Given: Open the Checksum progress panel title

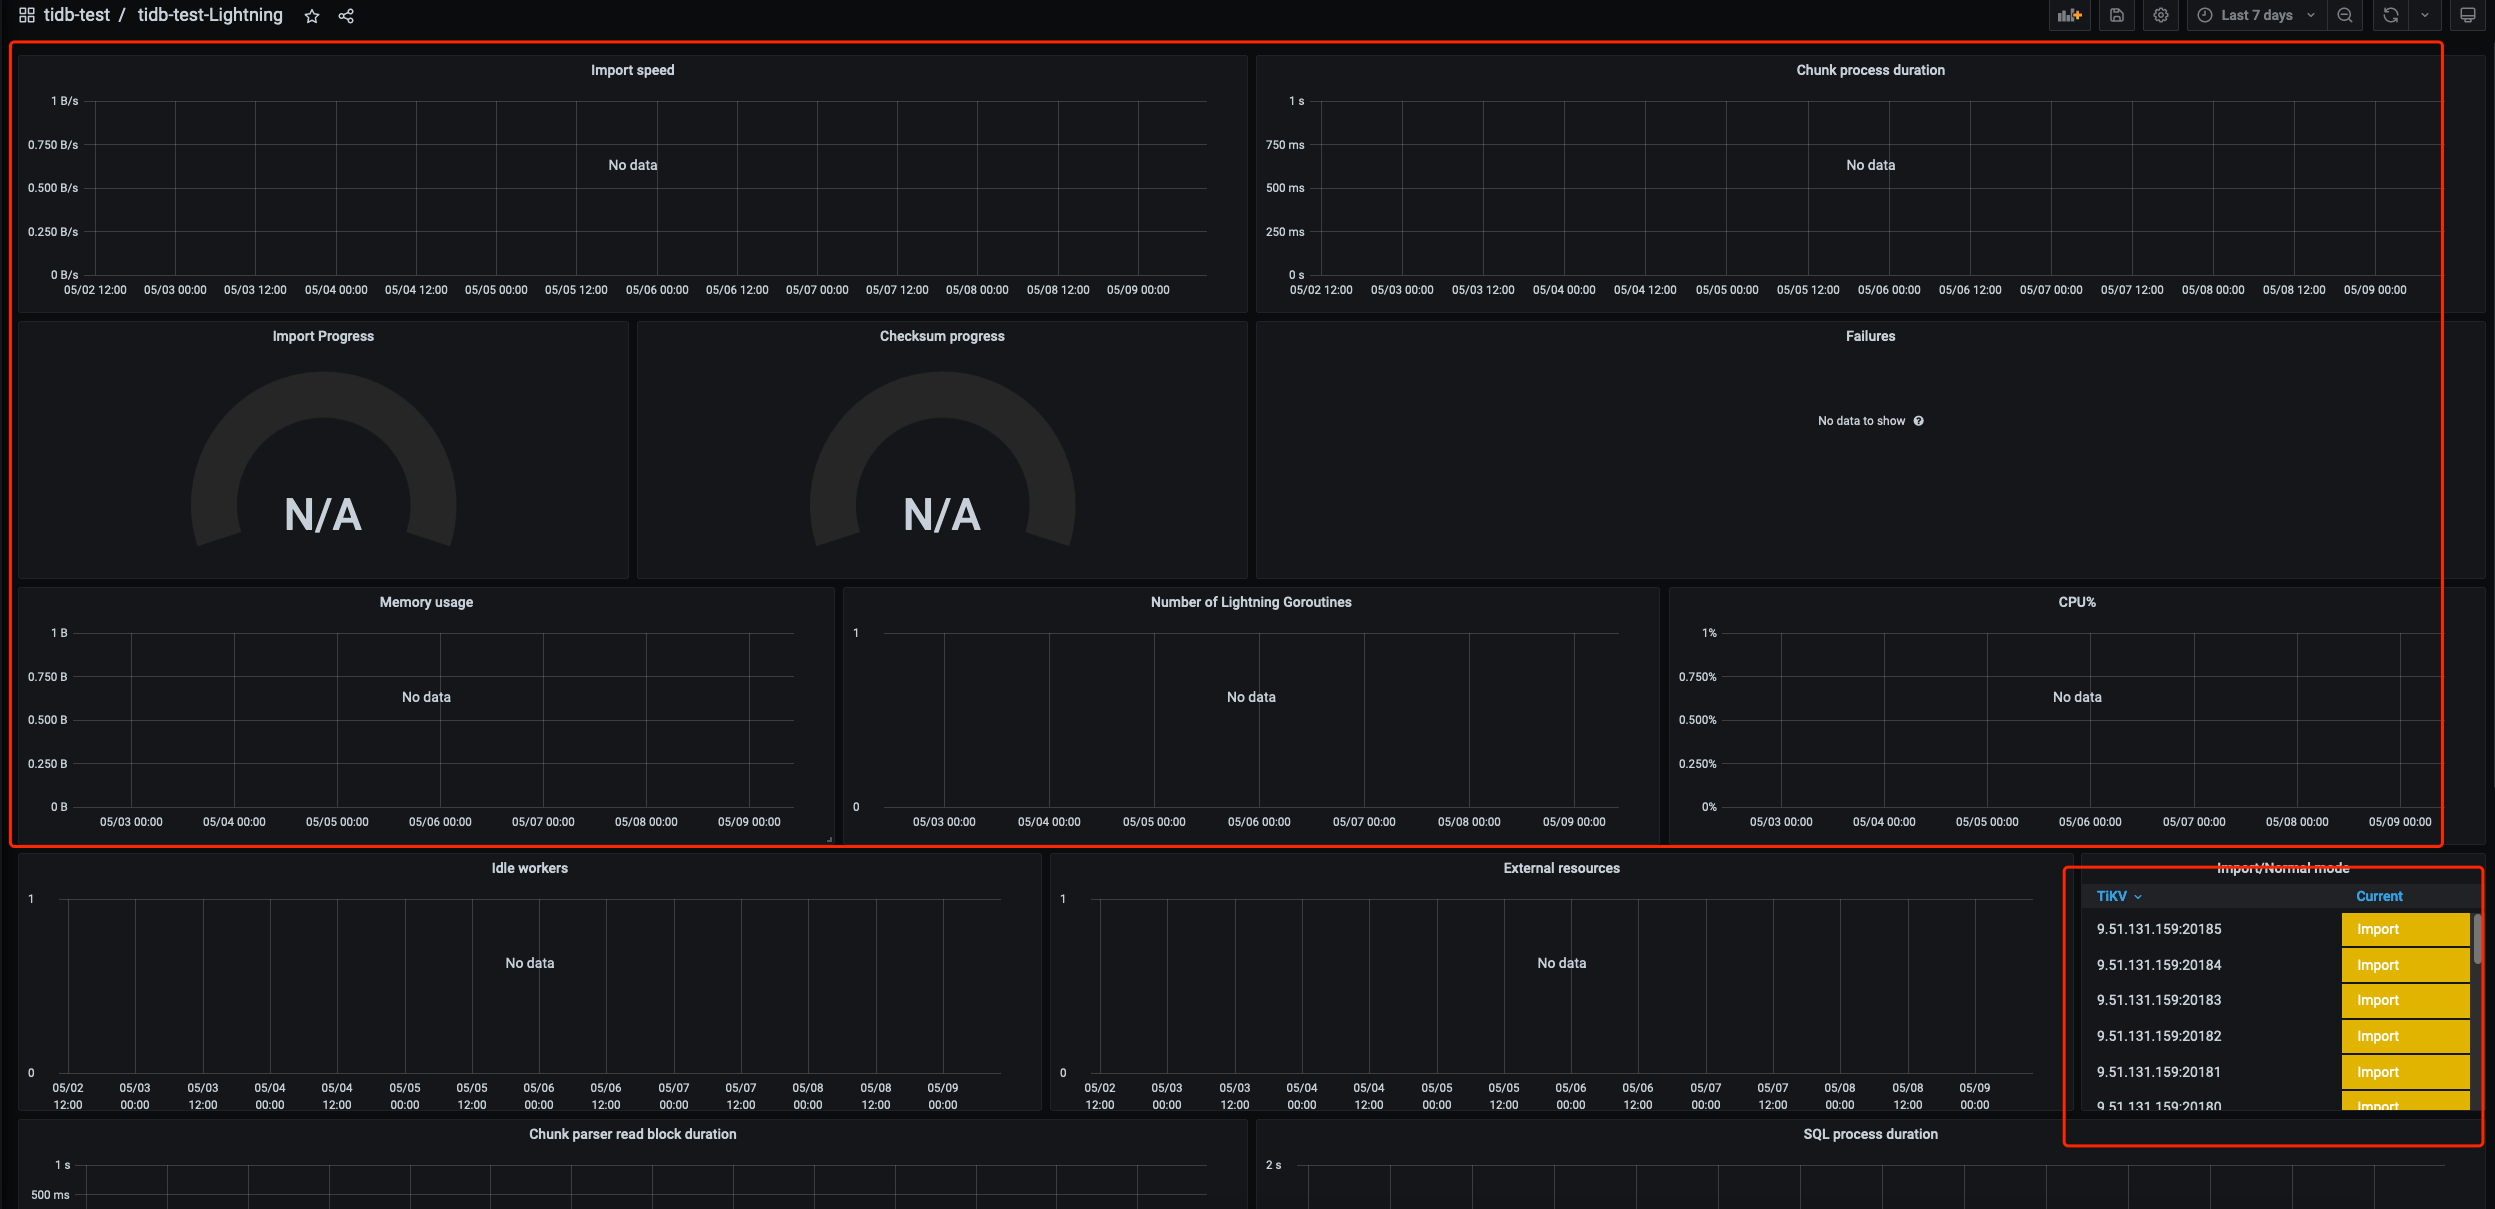Looking at the screenshot, I should coord(942,336).
